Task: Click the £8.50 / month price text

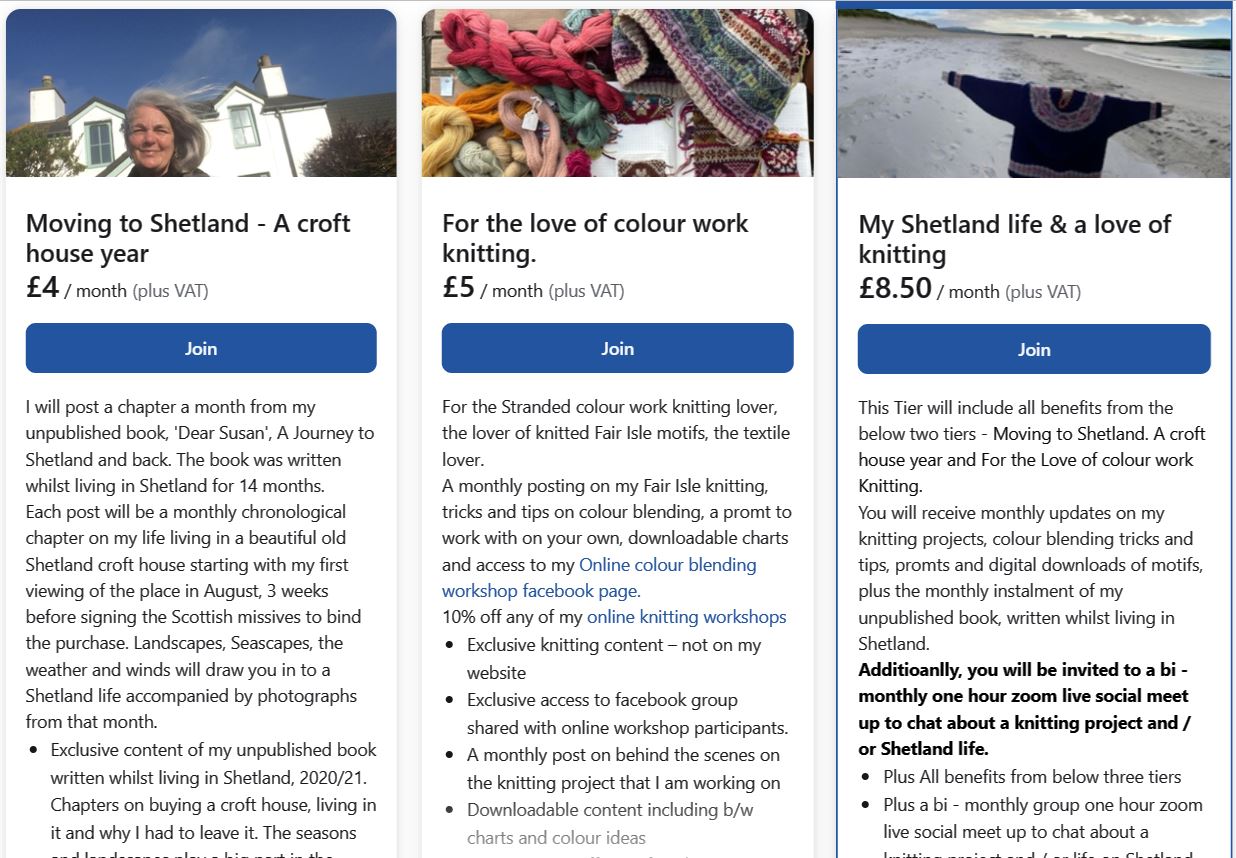Action: click(969, 290)
